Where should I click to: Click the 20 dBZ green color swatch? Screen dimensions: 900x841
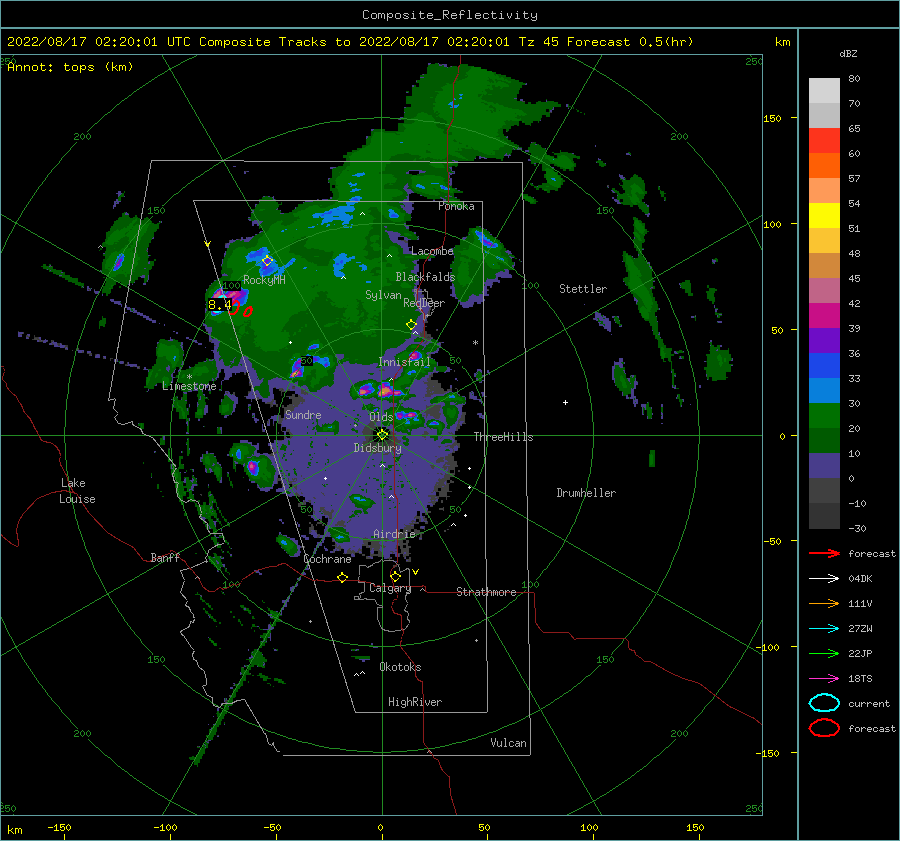click(824, 415)
